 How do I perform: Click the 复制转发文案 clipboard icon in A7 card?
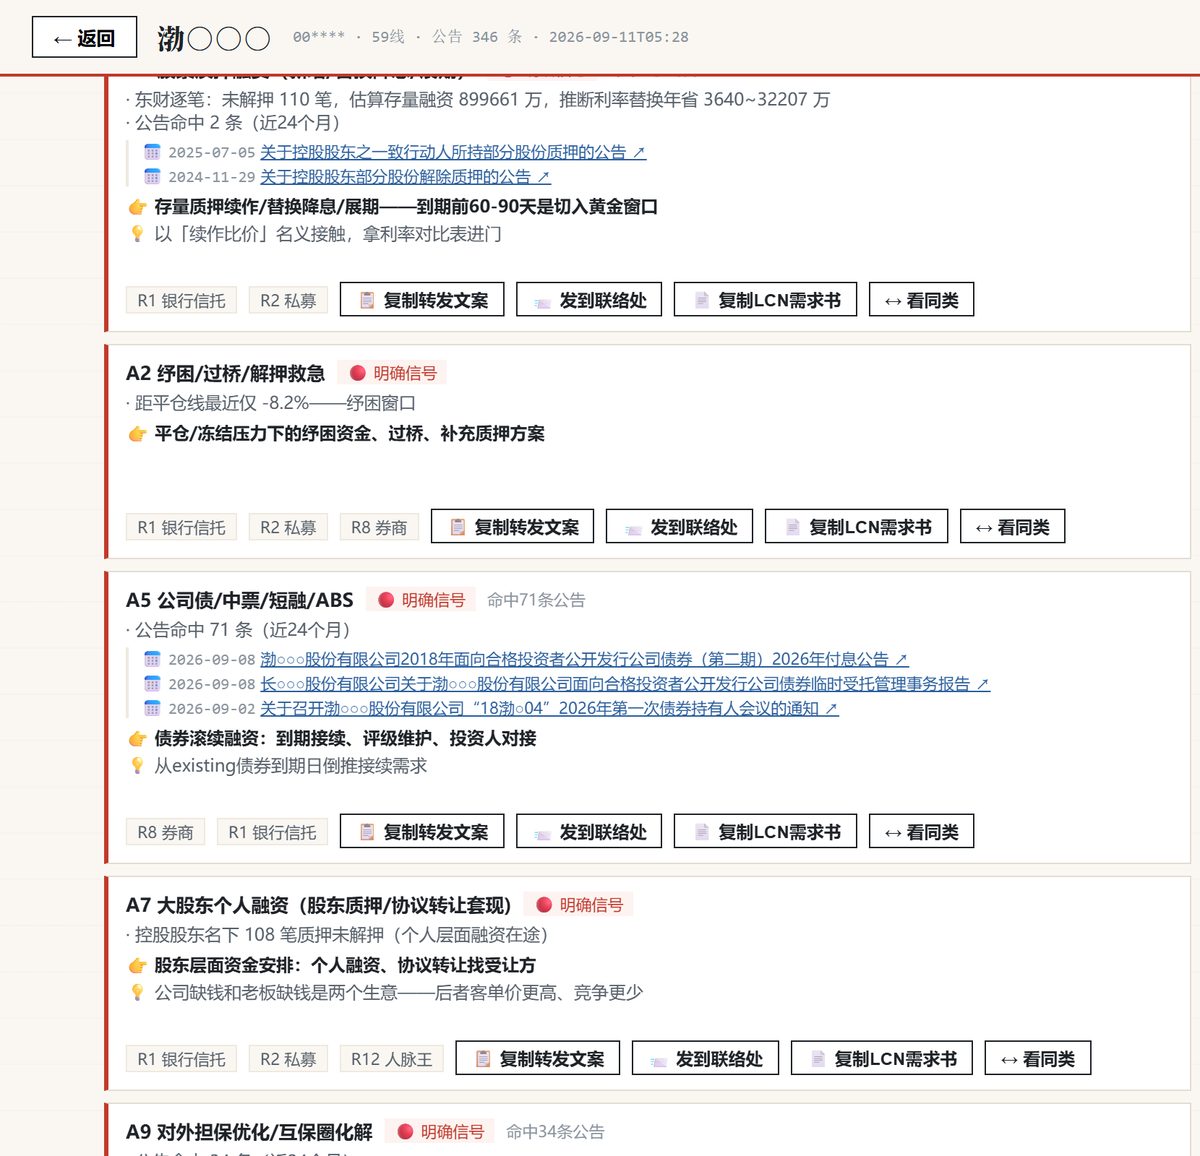tap(483, 1059)
